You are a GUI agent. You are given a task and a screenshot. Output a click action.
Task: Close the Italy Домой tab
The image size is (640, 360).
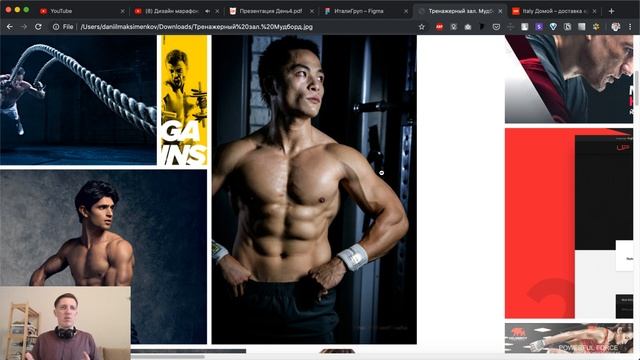click(594, 11)
